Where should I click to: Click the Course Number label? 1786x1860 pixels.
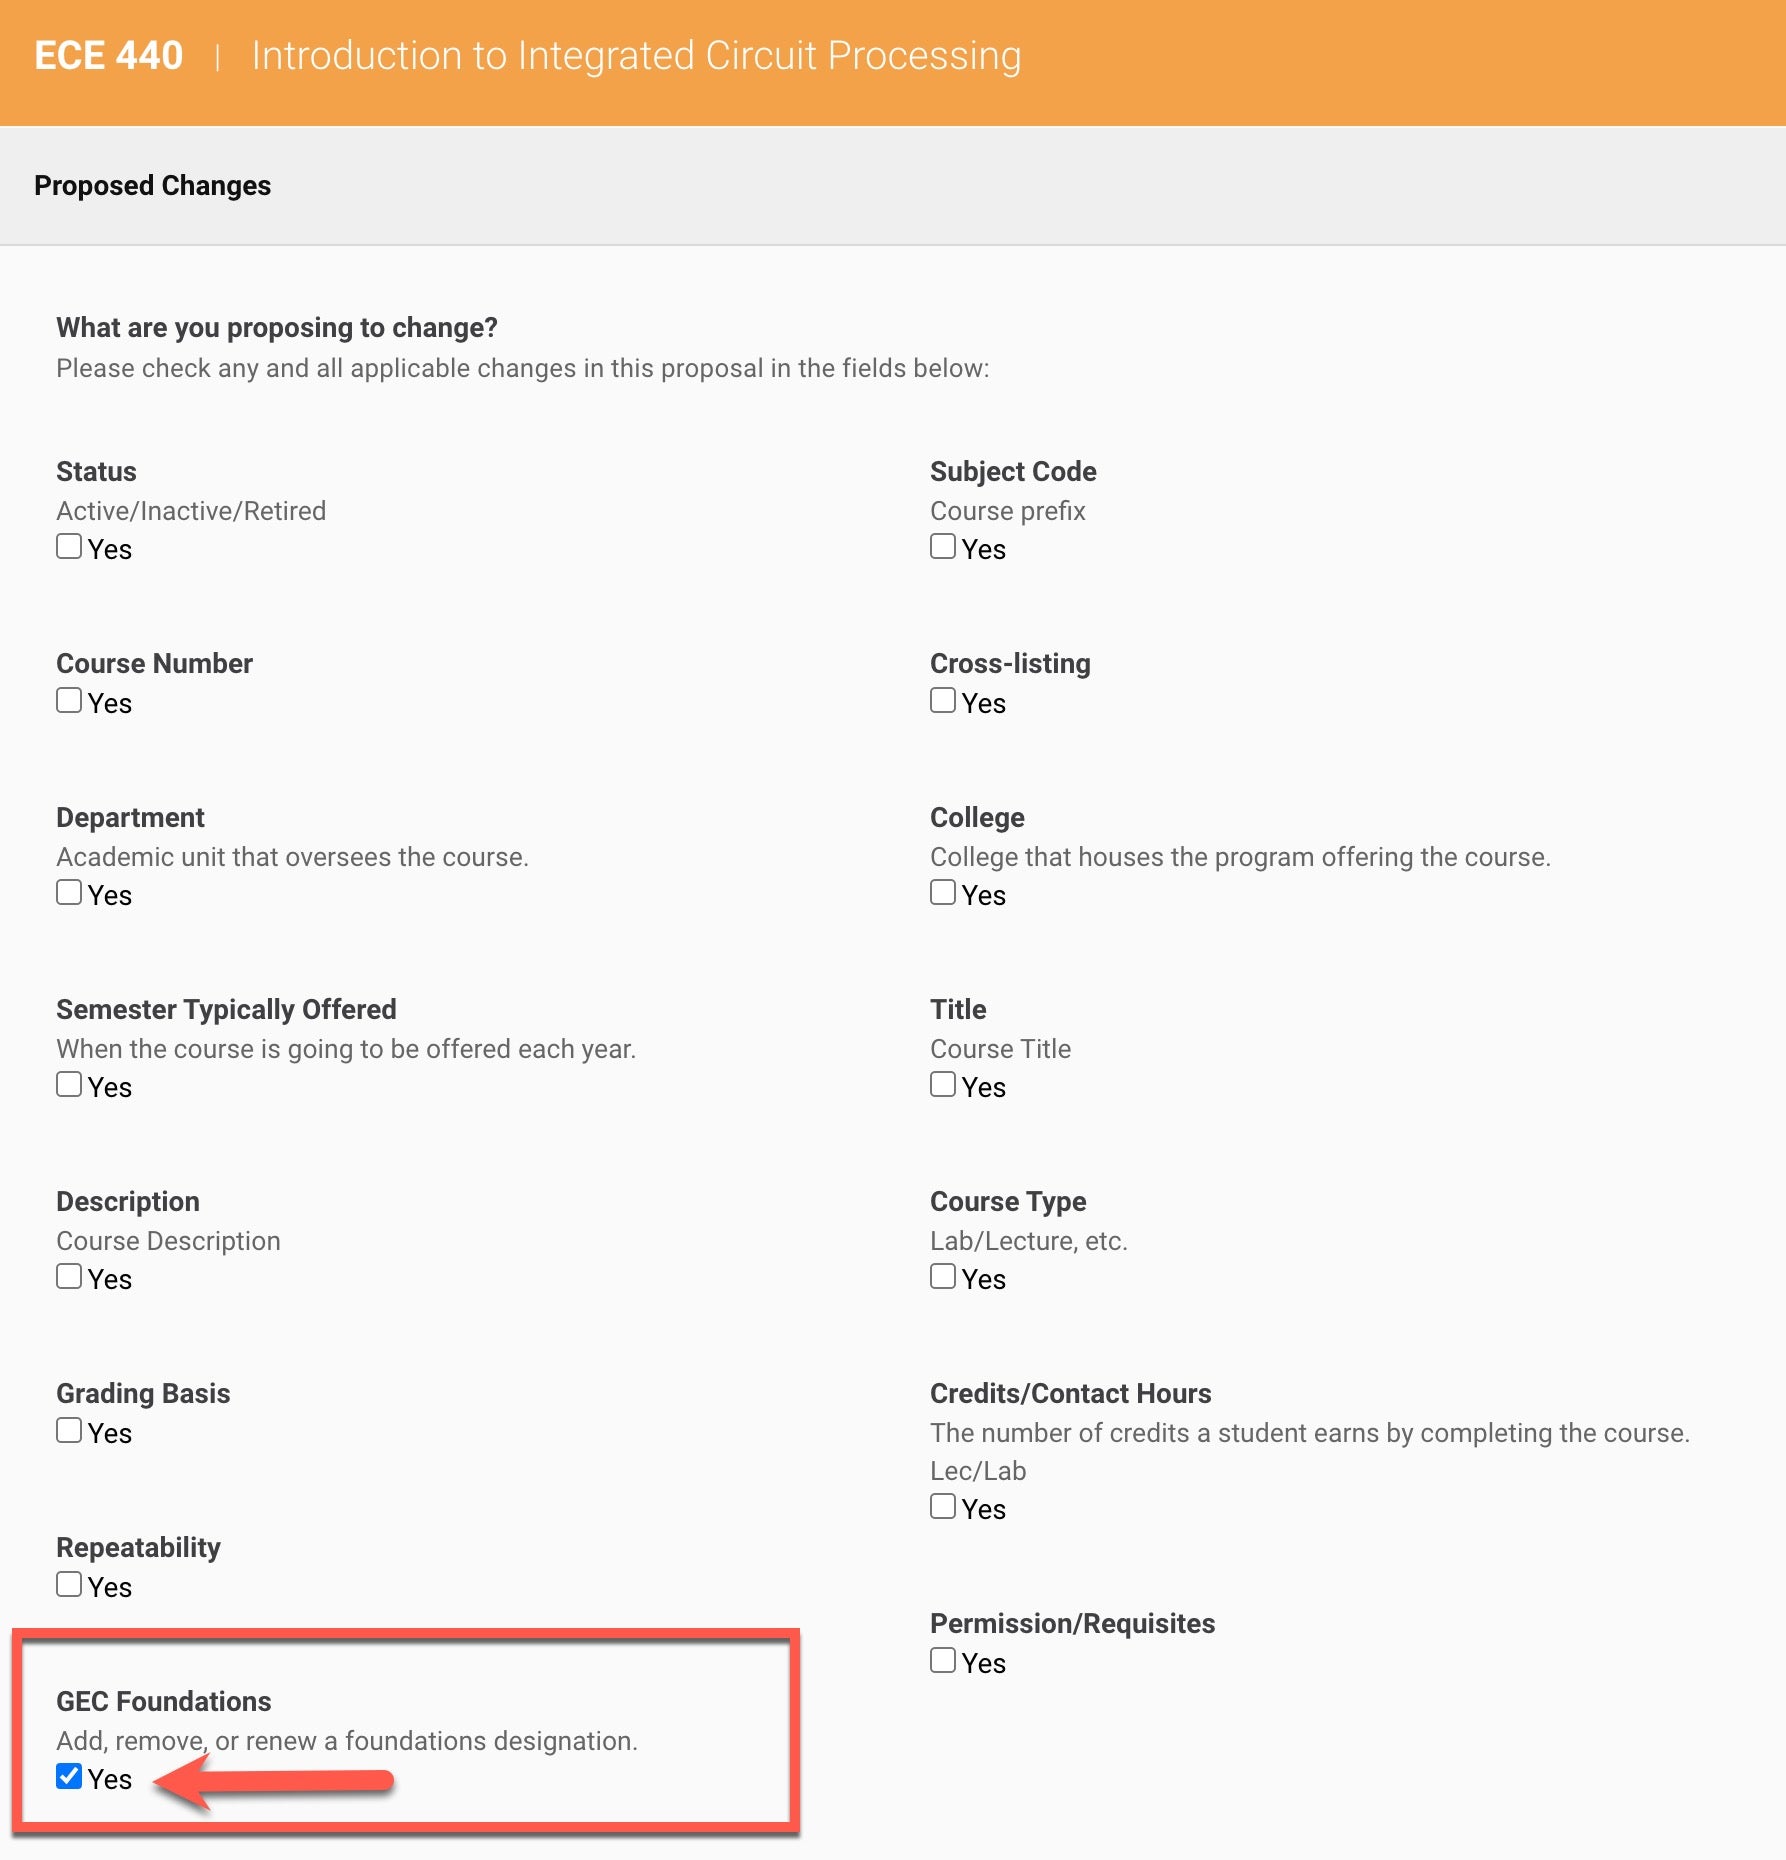coord(154,664)
